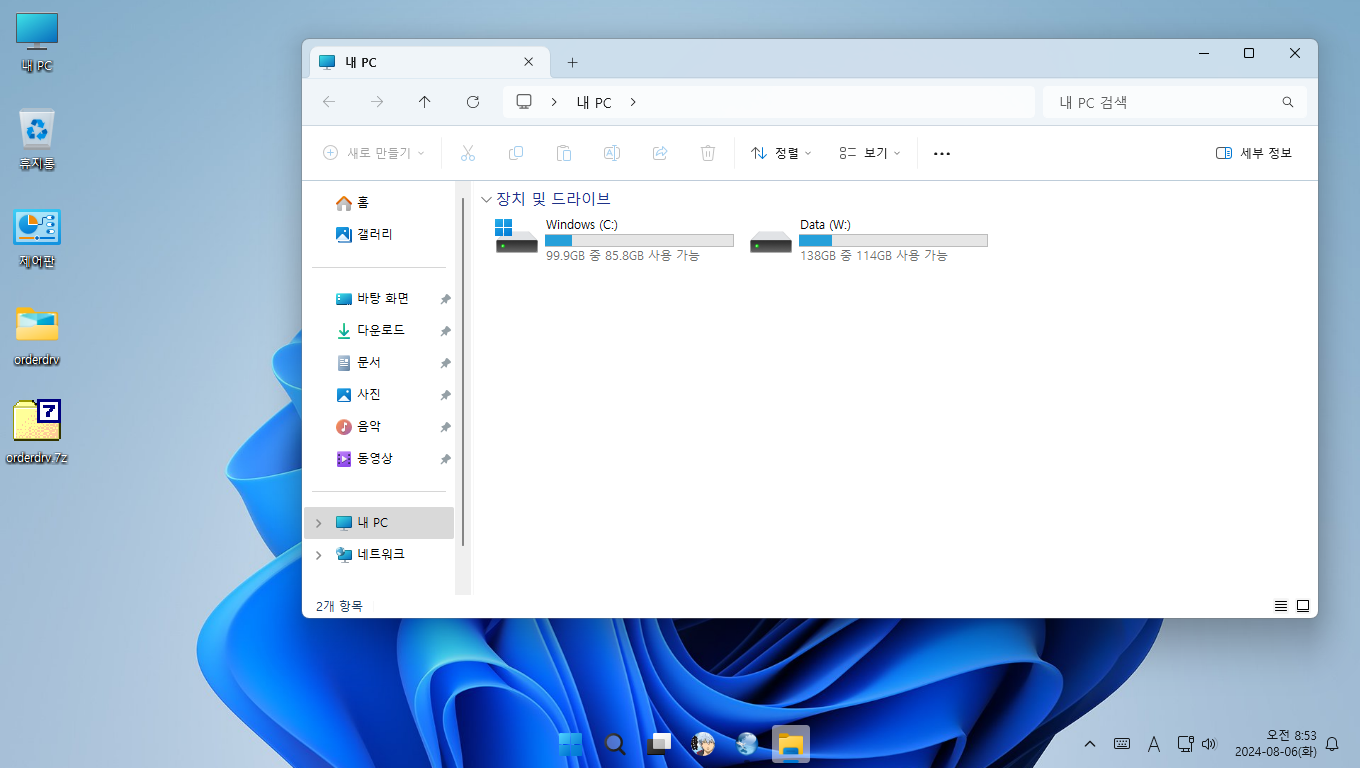Click the Forward navigation arrow
This screenshot has height=768, width=1360.
point(377,102)
